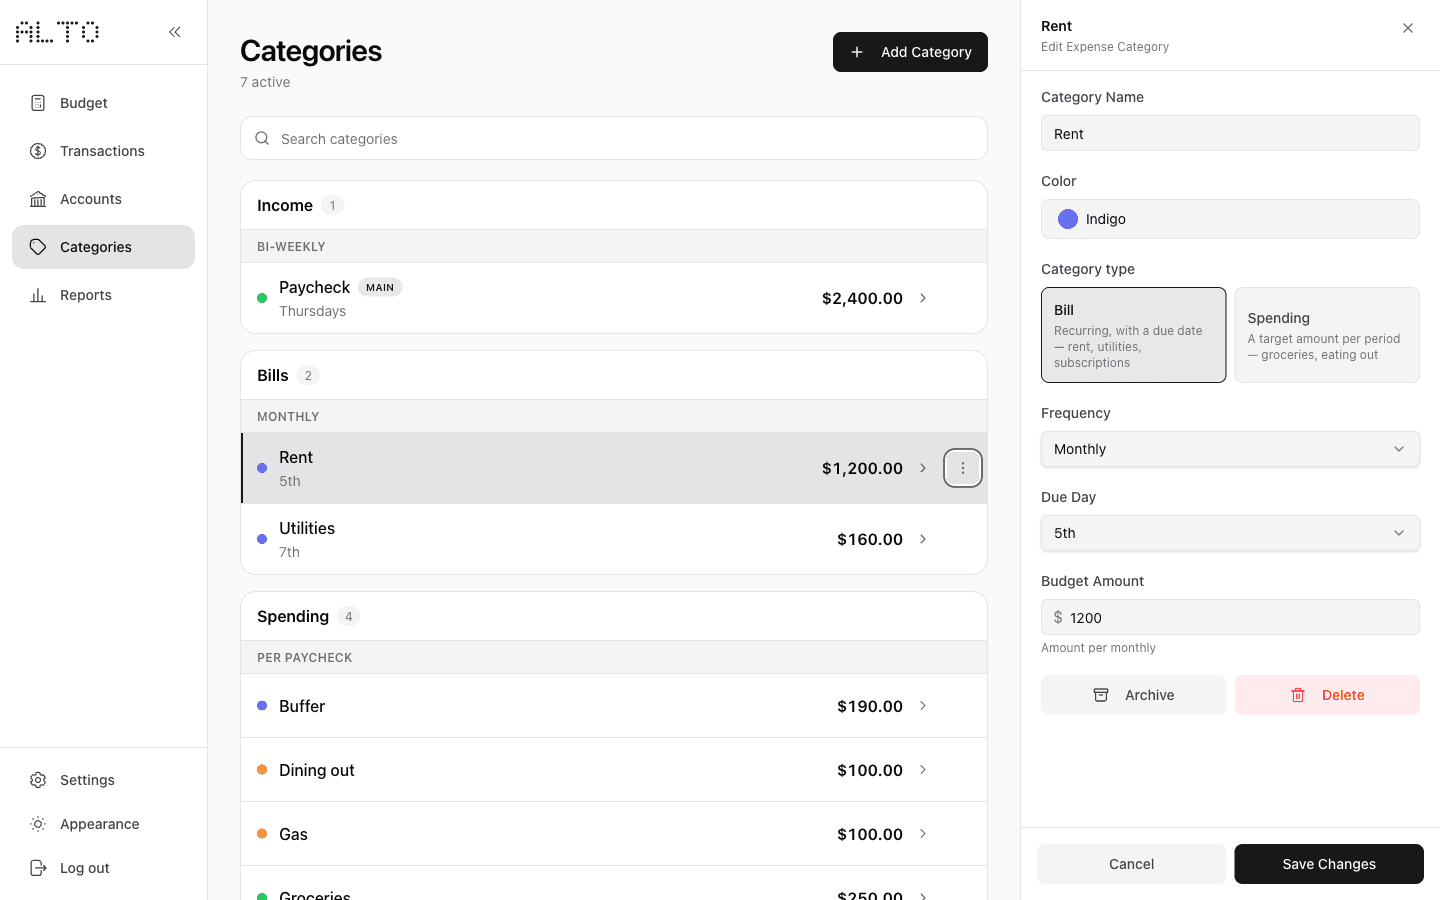The height and width of the screenshot is (900, 1440).
Task: Open the Indigo color picker
Action: [x=1230, y=219]
